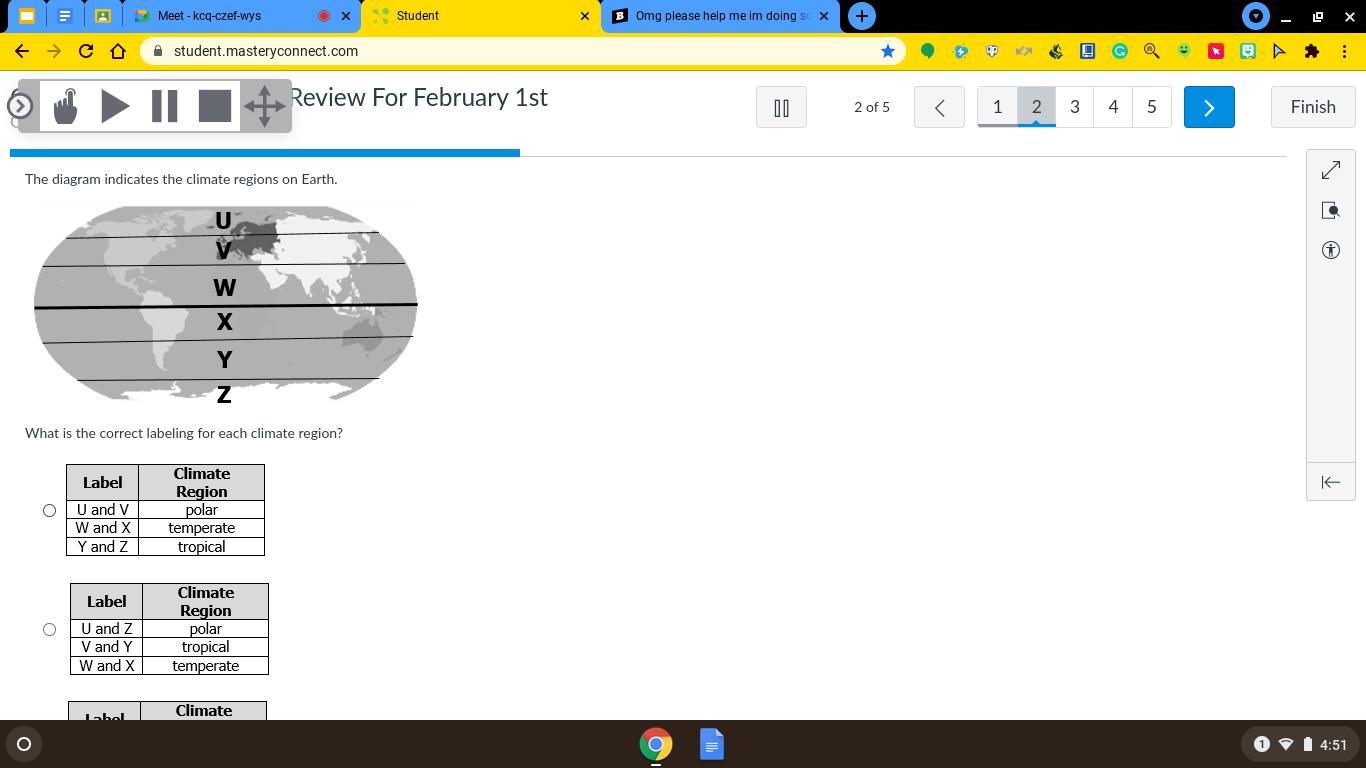Pause the assessment with the pause button
Viewport: 1366px width, 768px height.
point(781,107)
